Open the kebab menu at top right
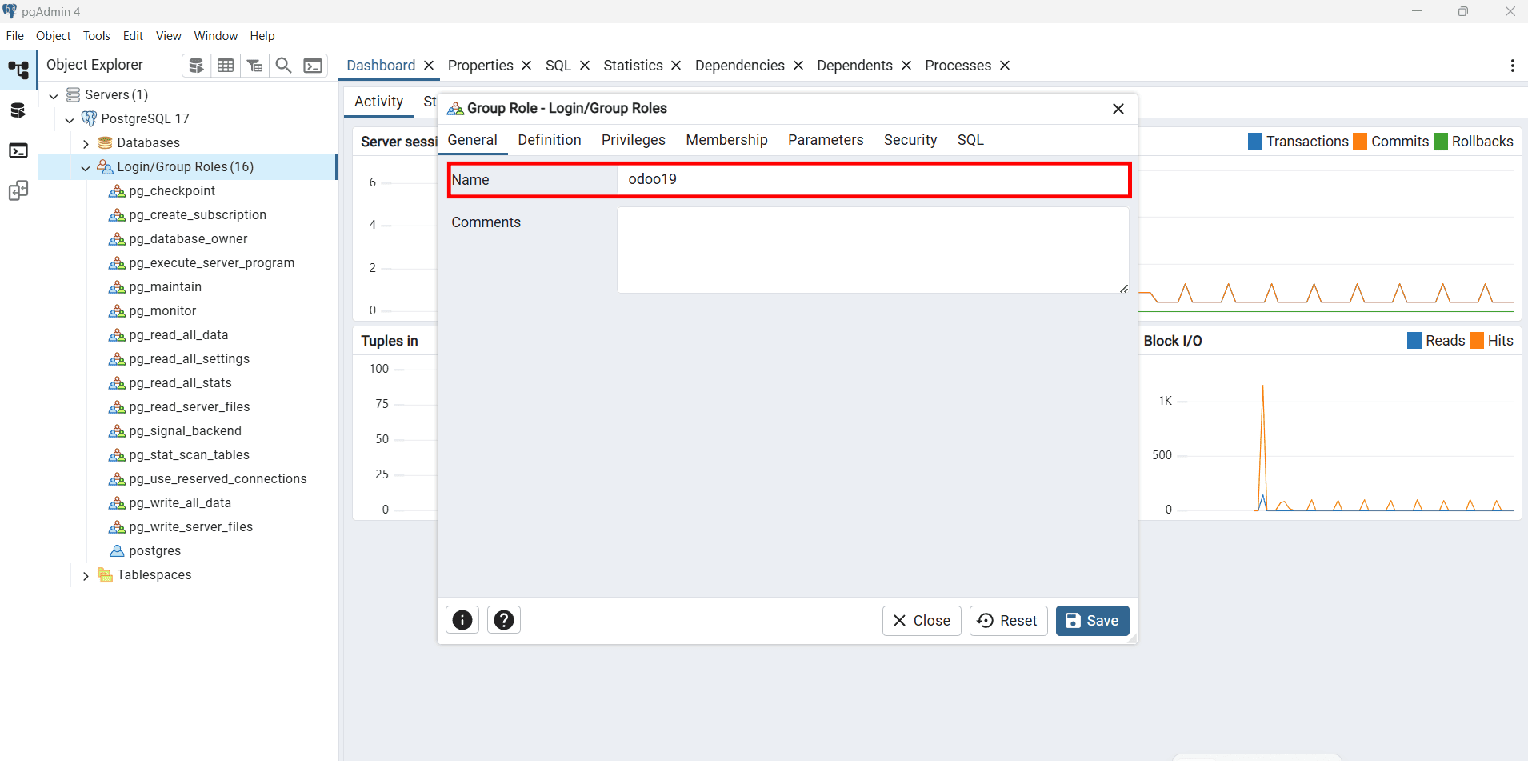This screenshot has height=761, width=1528. 1512,65
